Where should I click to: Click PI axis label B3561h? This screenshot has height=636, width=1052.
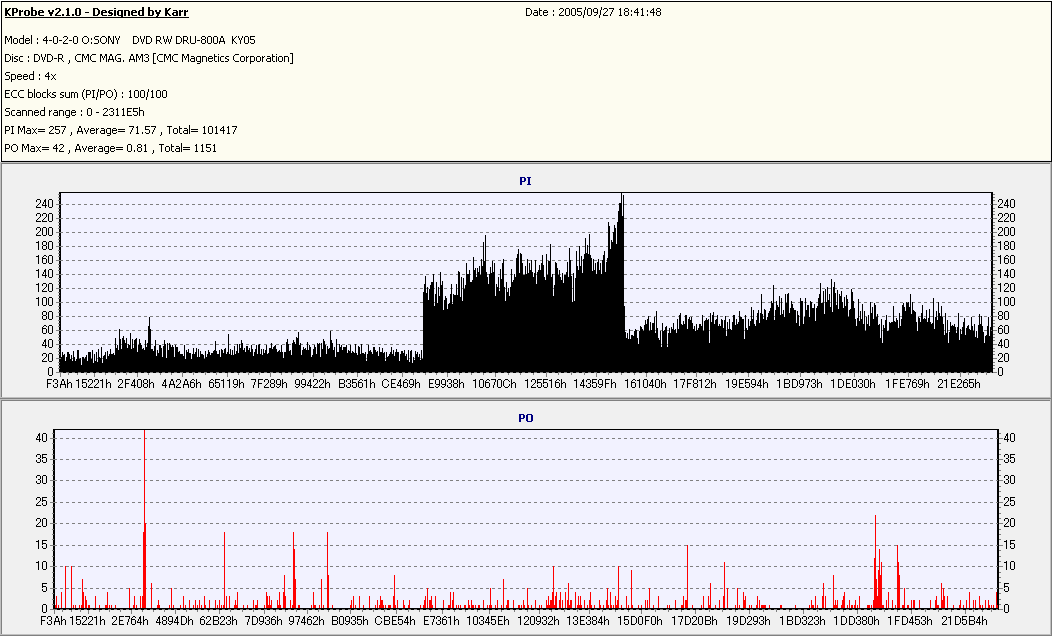coord(357,384)
